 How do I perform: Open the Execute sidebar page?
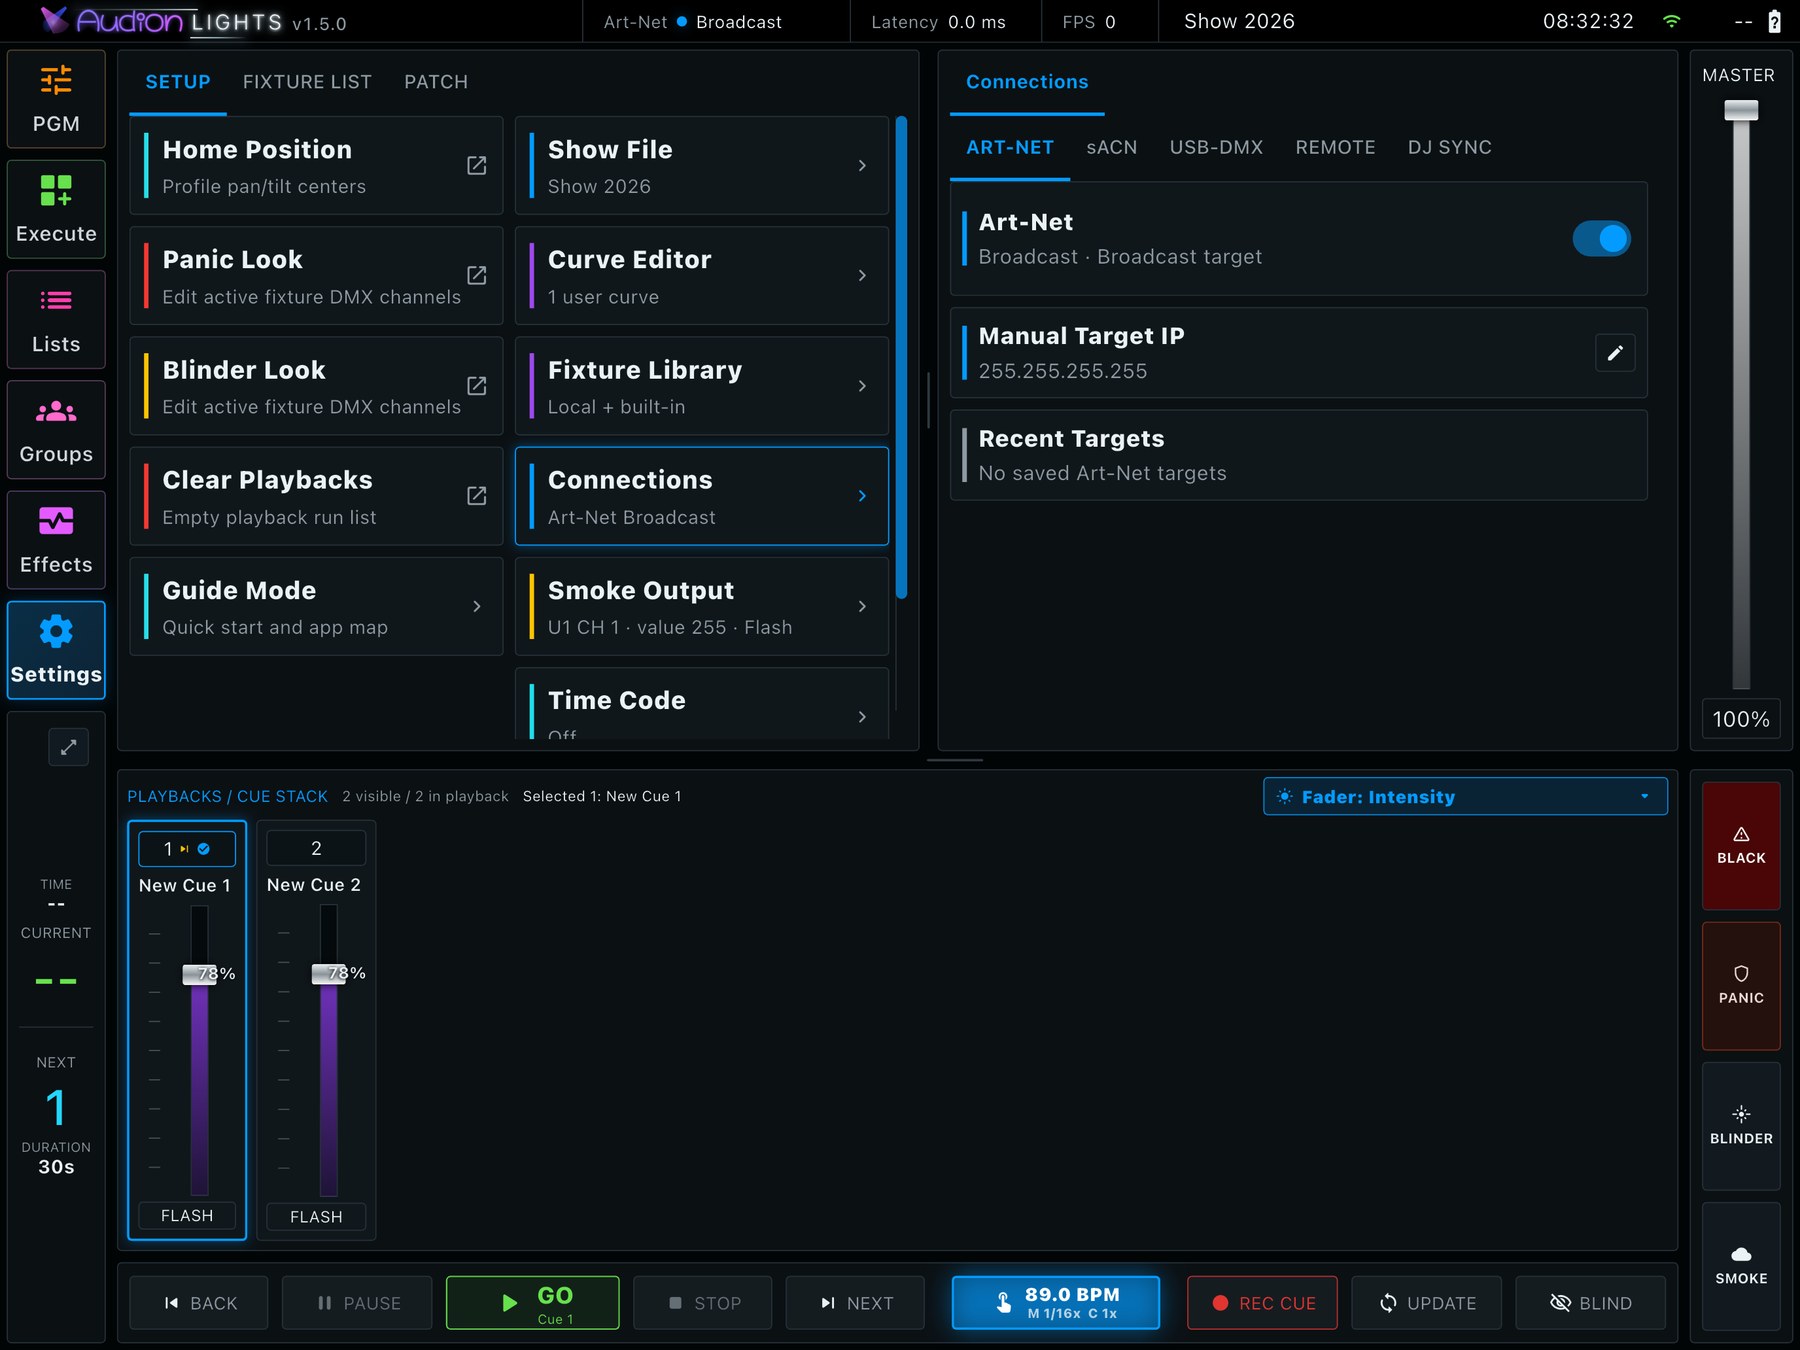click(56, 209)
